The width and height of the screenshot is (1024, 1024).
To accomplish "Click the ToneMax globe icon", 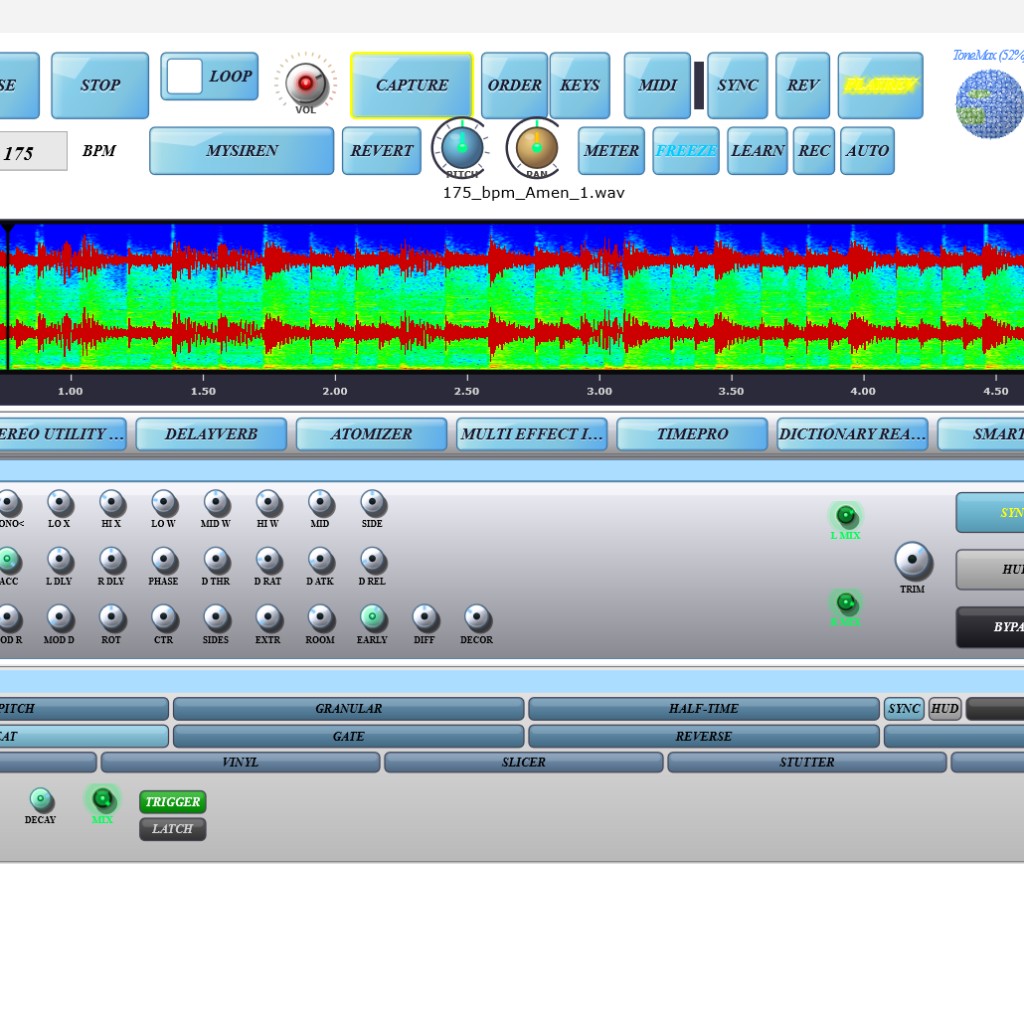I will coord(988,104).
